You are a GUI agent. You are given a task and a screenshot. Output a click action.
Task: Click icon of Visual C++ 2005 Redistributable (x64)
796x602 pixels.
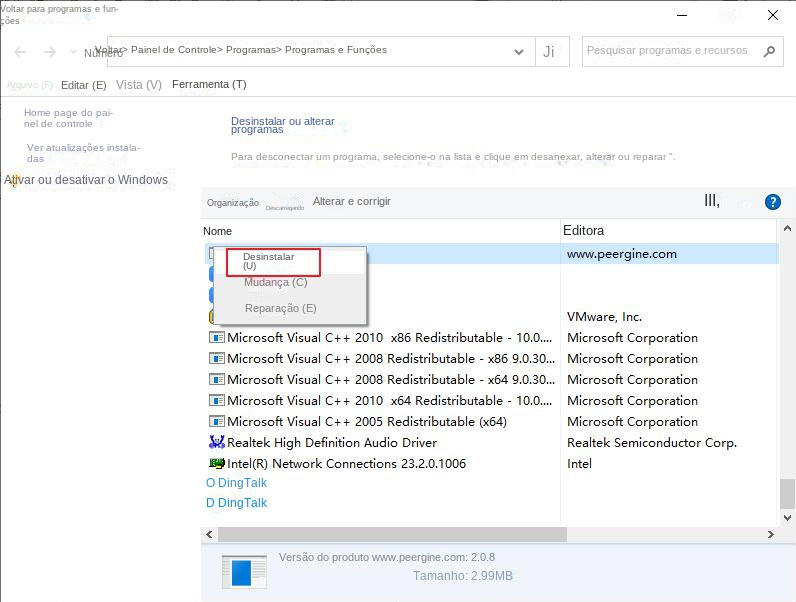[x=217, y=421]
